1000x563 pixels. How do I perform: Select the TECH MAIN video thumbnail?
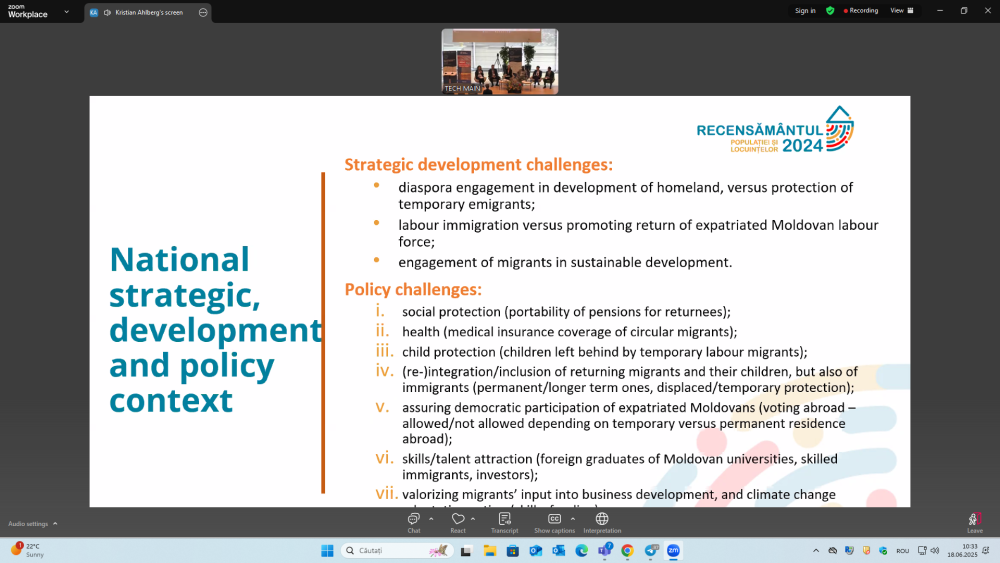[x=500, y=62]
